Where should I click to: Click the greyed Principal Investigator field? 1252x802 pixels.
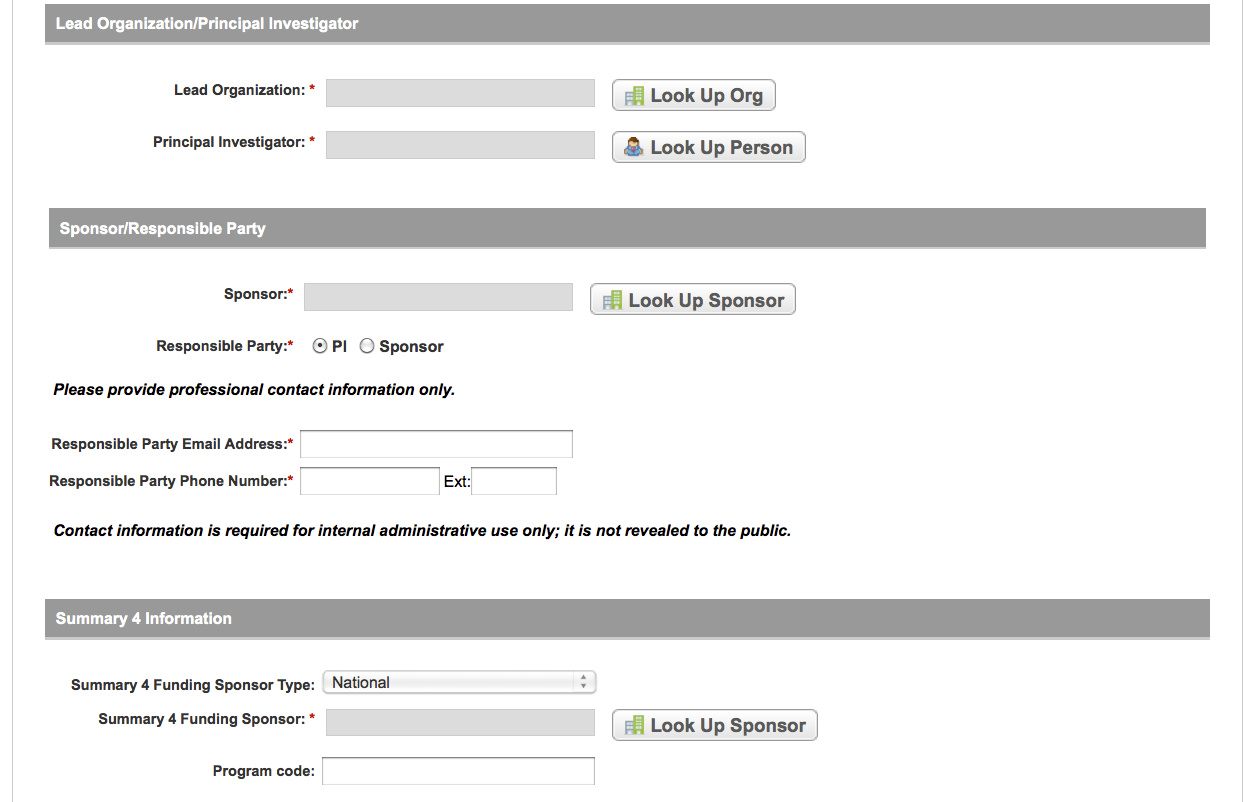(x=460, y=145)
